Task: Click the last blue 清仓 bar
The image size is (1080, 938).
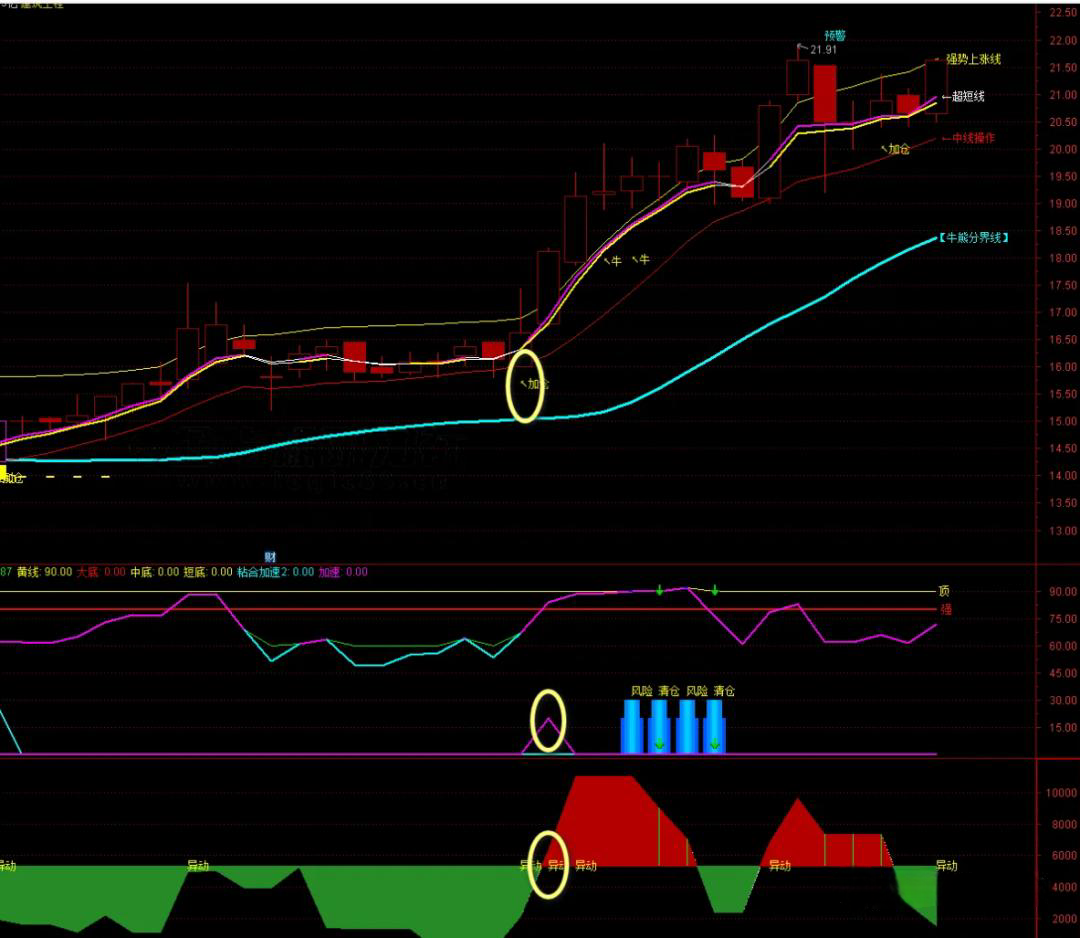Action: [714, 726]
